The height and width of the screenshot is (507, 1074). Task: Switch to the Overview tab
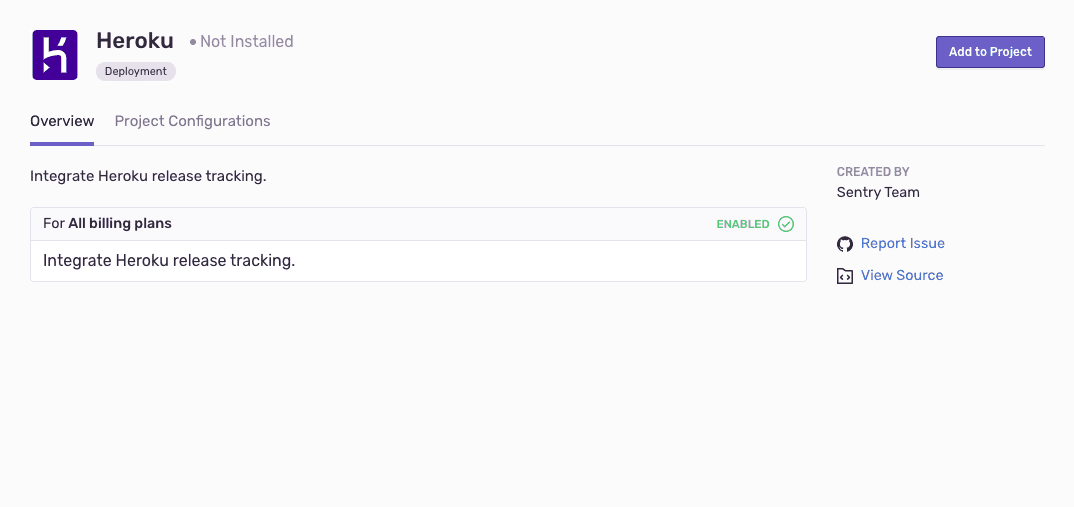tap(62, 121)
